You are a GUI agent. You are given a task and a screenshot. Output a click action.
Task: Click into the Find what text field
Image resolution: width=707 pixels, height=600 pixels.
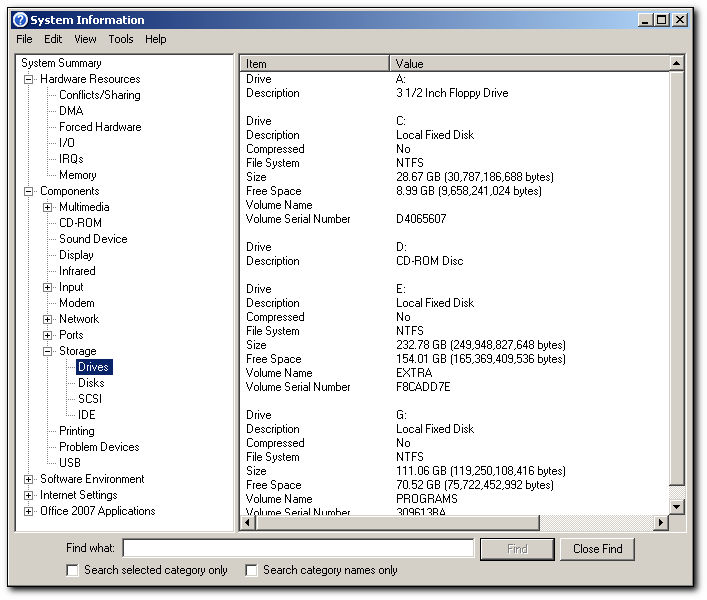298,549
